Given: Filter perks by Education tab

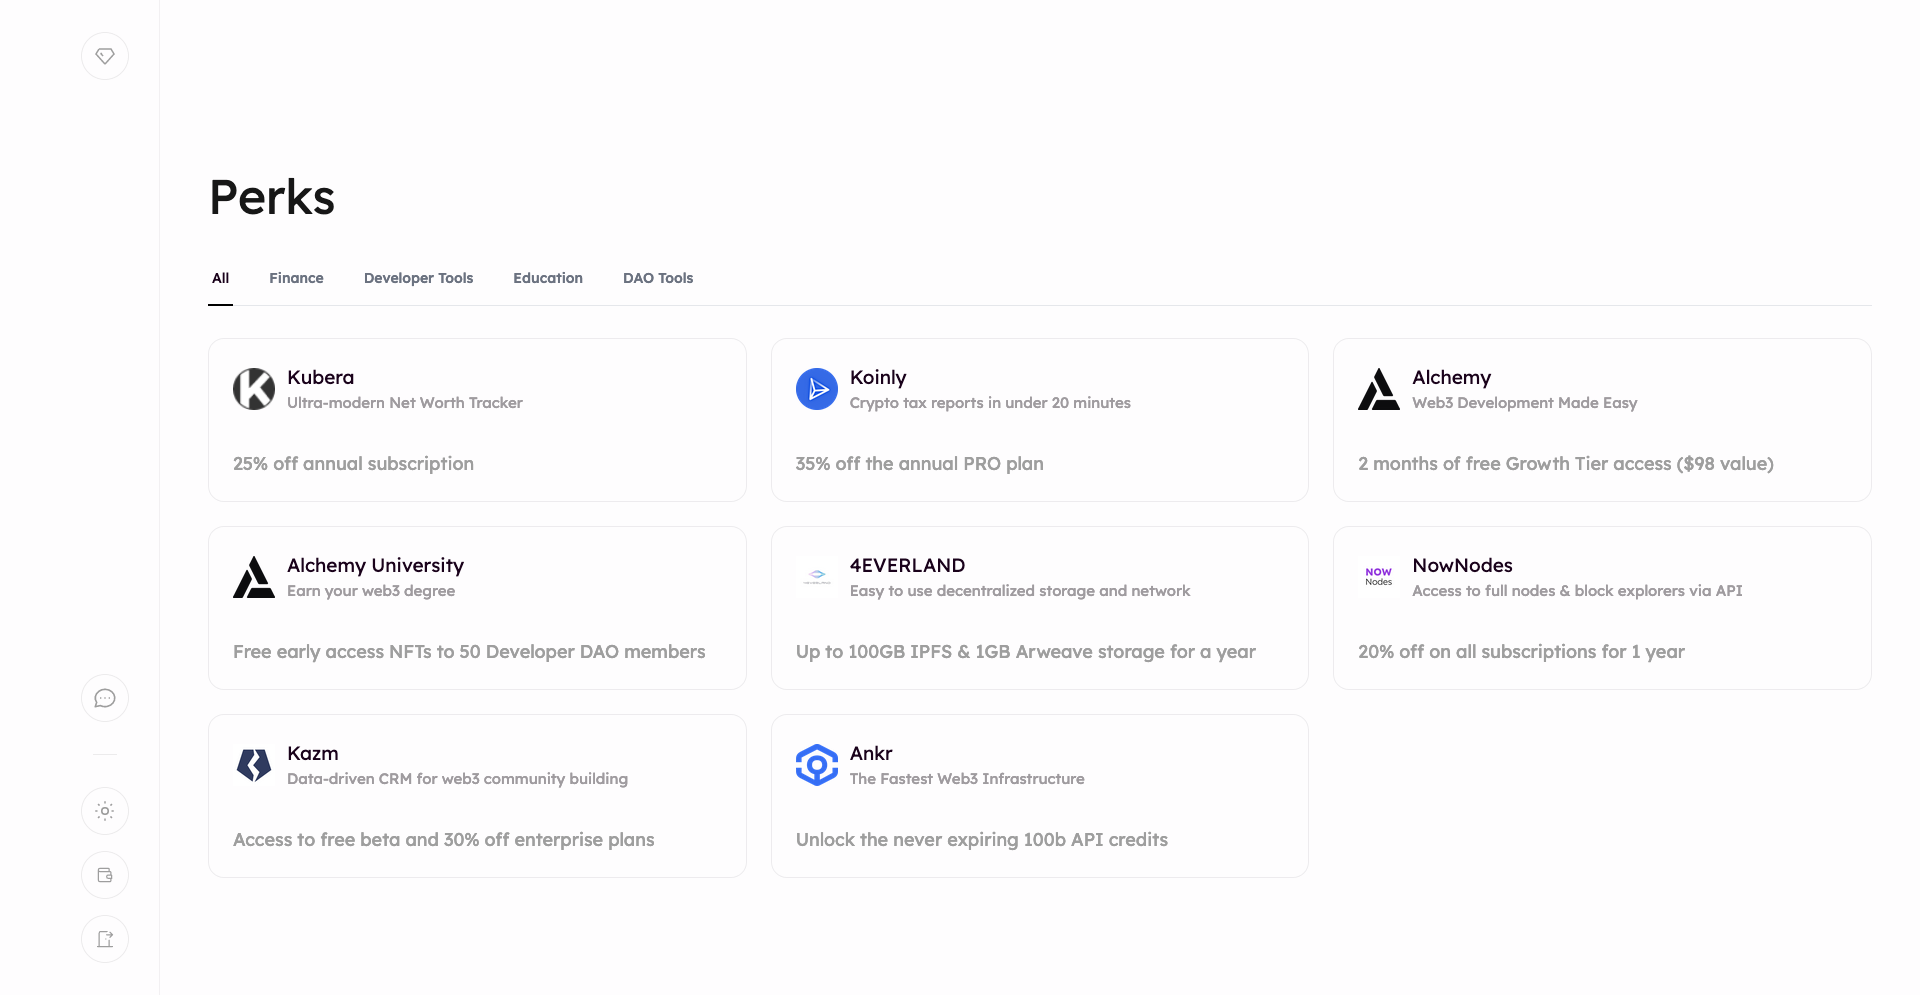Looking at the screenshot, I should (548, 278).
